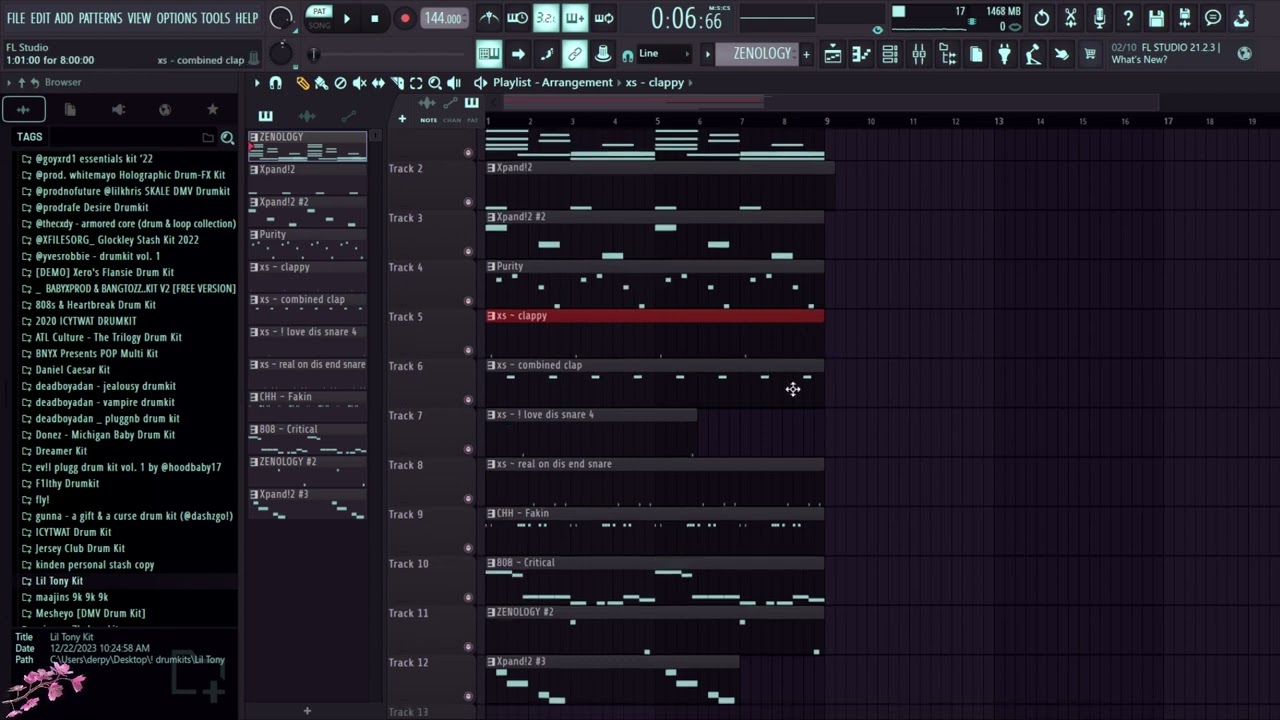This screenshot has width=1280, height=720.
Task: Open the EDIT menu
Action: click(x=40, y=18)
